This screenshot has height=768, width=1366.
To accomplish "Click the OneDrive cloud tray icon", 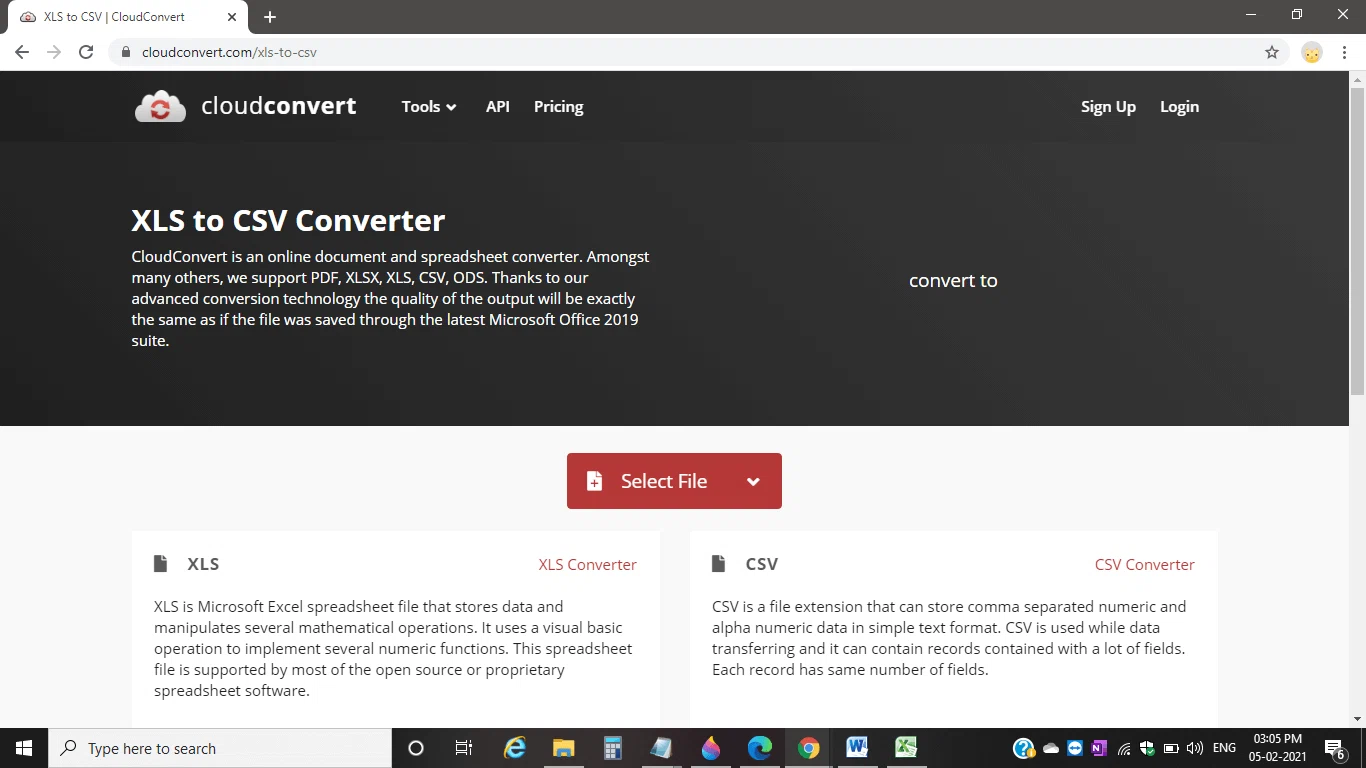I will coord(1051,748).
